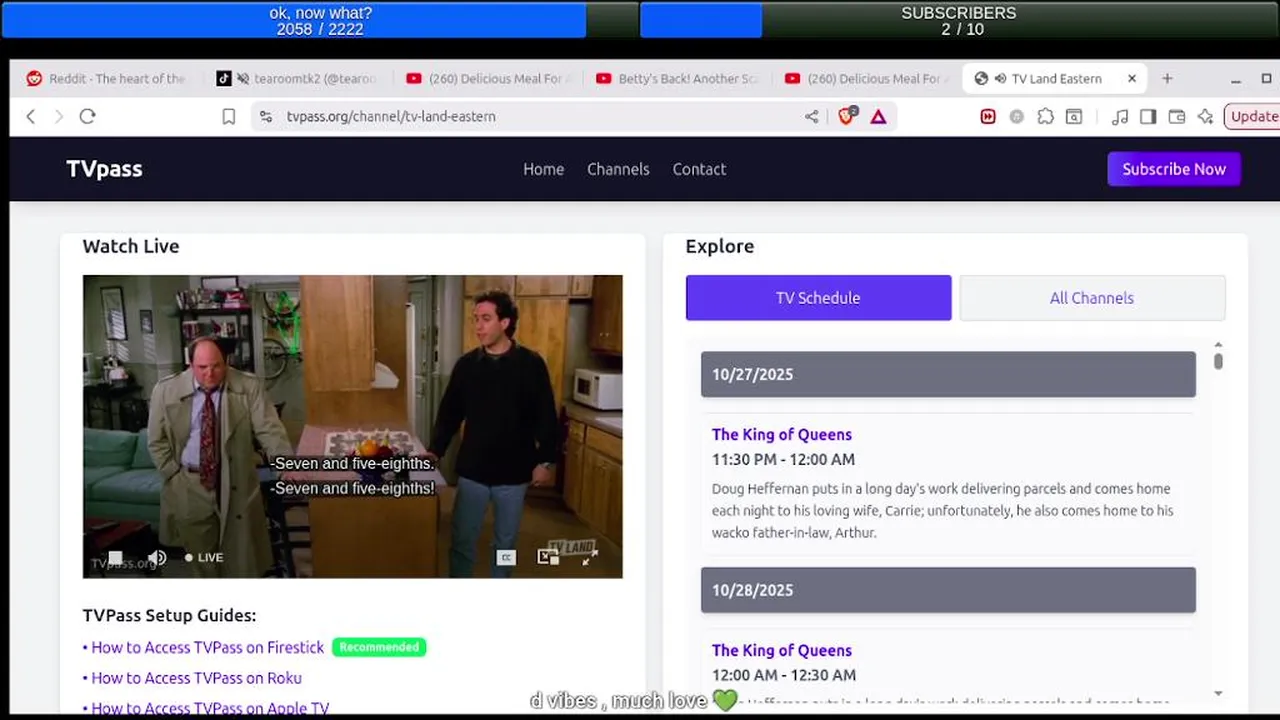Click the 'ok, now what?' goal bar

(320, 21)
